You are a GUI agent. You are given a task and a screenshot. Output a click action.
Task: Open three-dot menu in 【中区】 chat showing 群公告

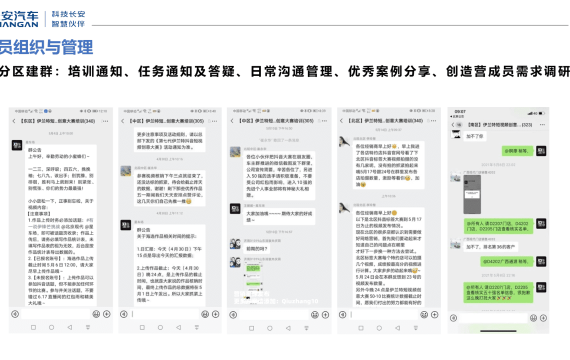(214, 121)
